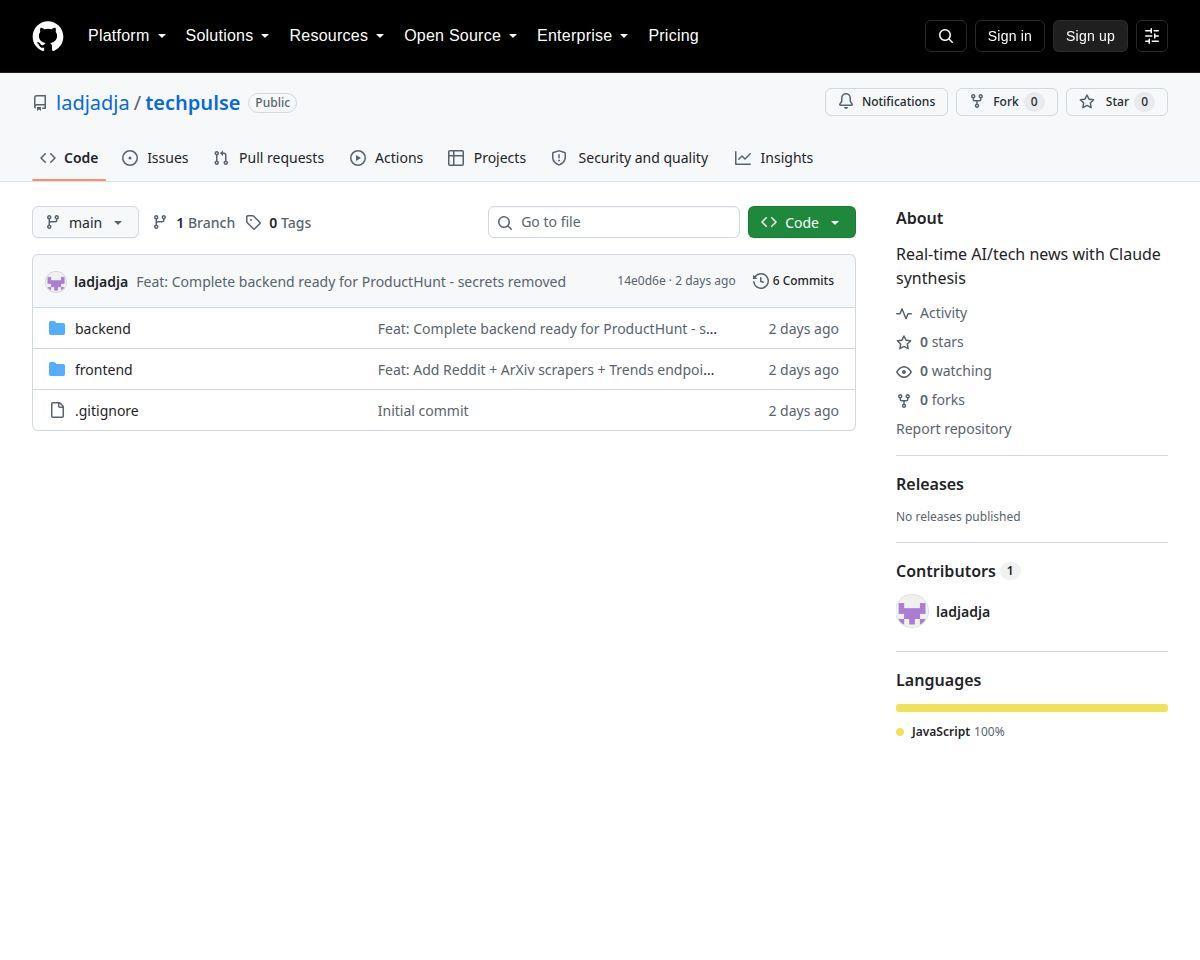
Task: Open the backend folder icon
Action: pyautogui.click(x=57, y=329)
